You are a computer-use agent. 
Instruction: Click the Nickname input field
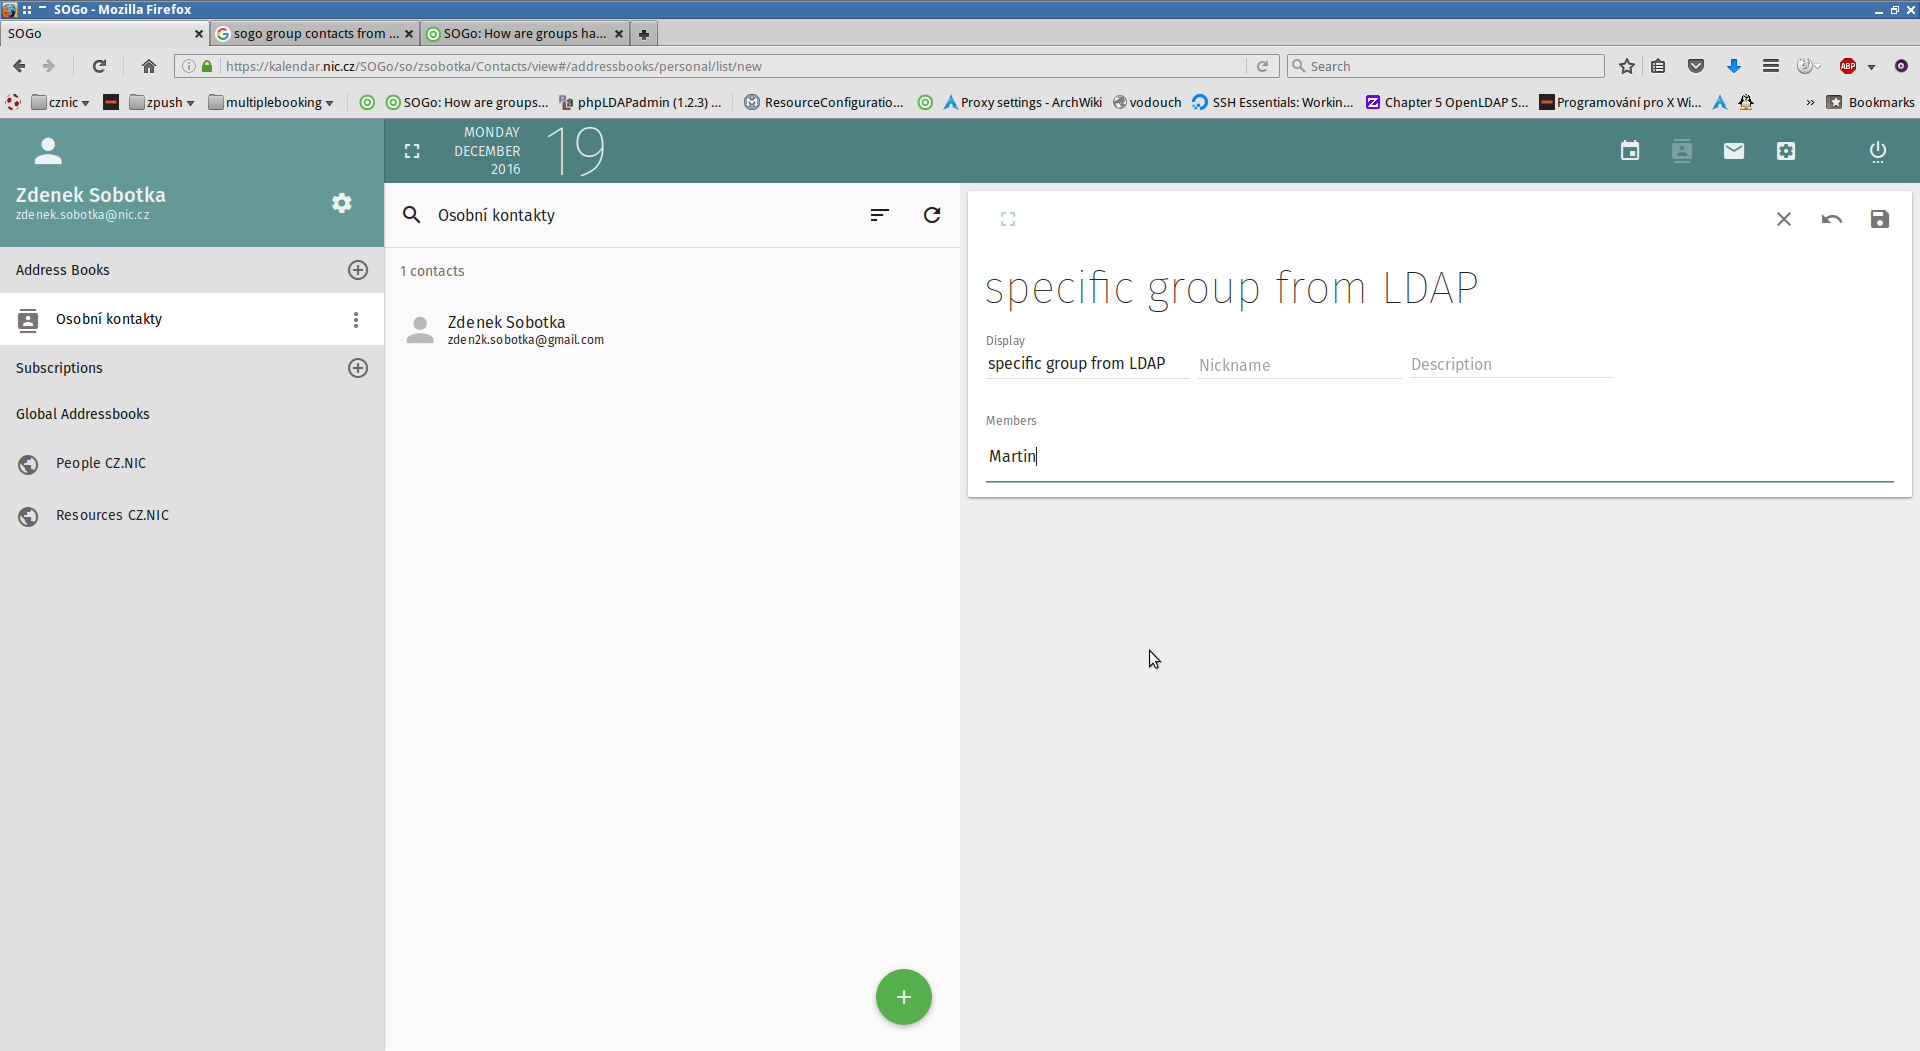point(1298,365)
